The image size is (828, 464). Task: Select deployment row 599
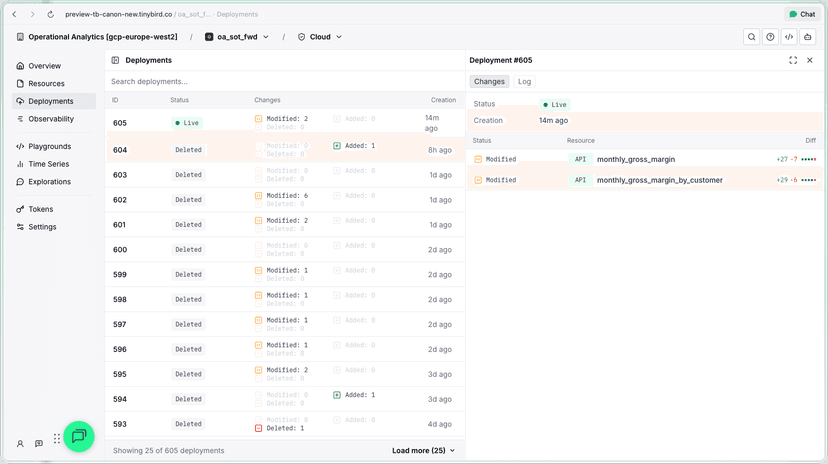pyautogui.click(x=285, y=274)
